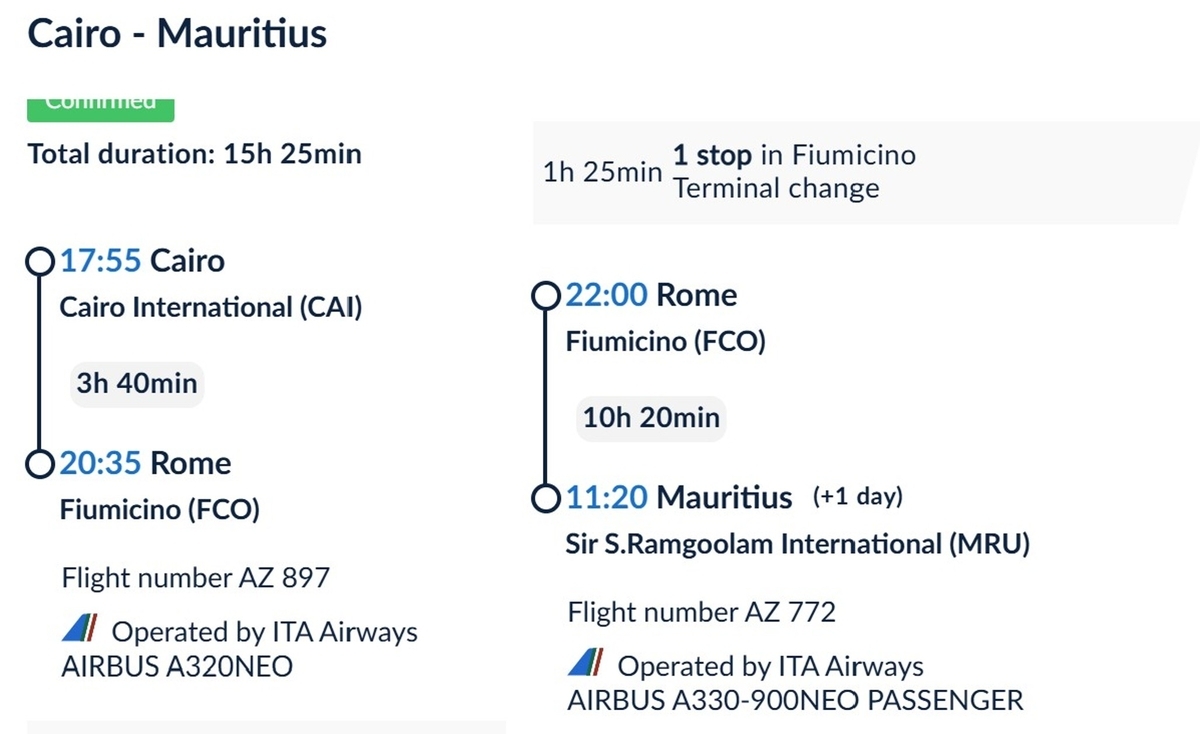Click Sir S.Ramgoolam International (MRU) label
The height and width of the screenshot is (734, 1200).
pos(798,544)
